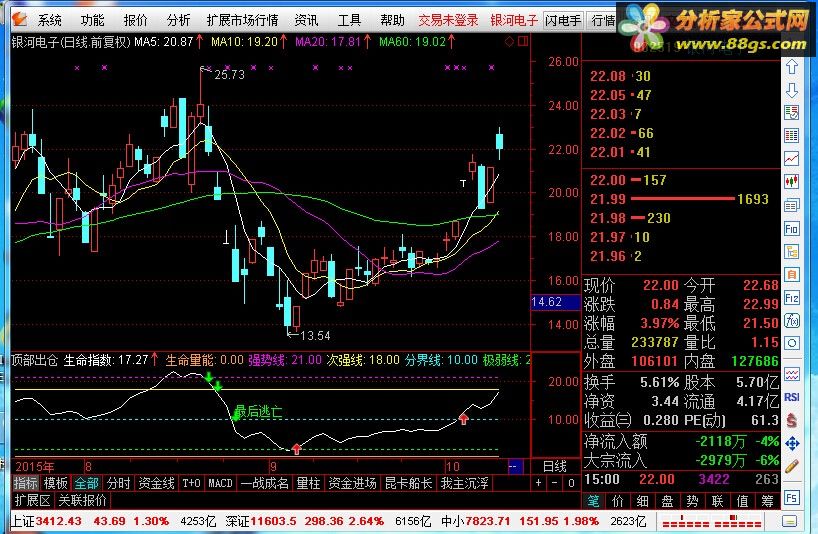
Task: Click the page-up arrow icon in right sidebar
Action: 792,67
